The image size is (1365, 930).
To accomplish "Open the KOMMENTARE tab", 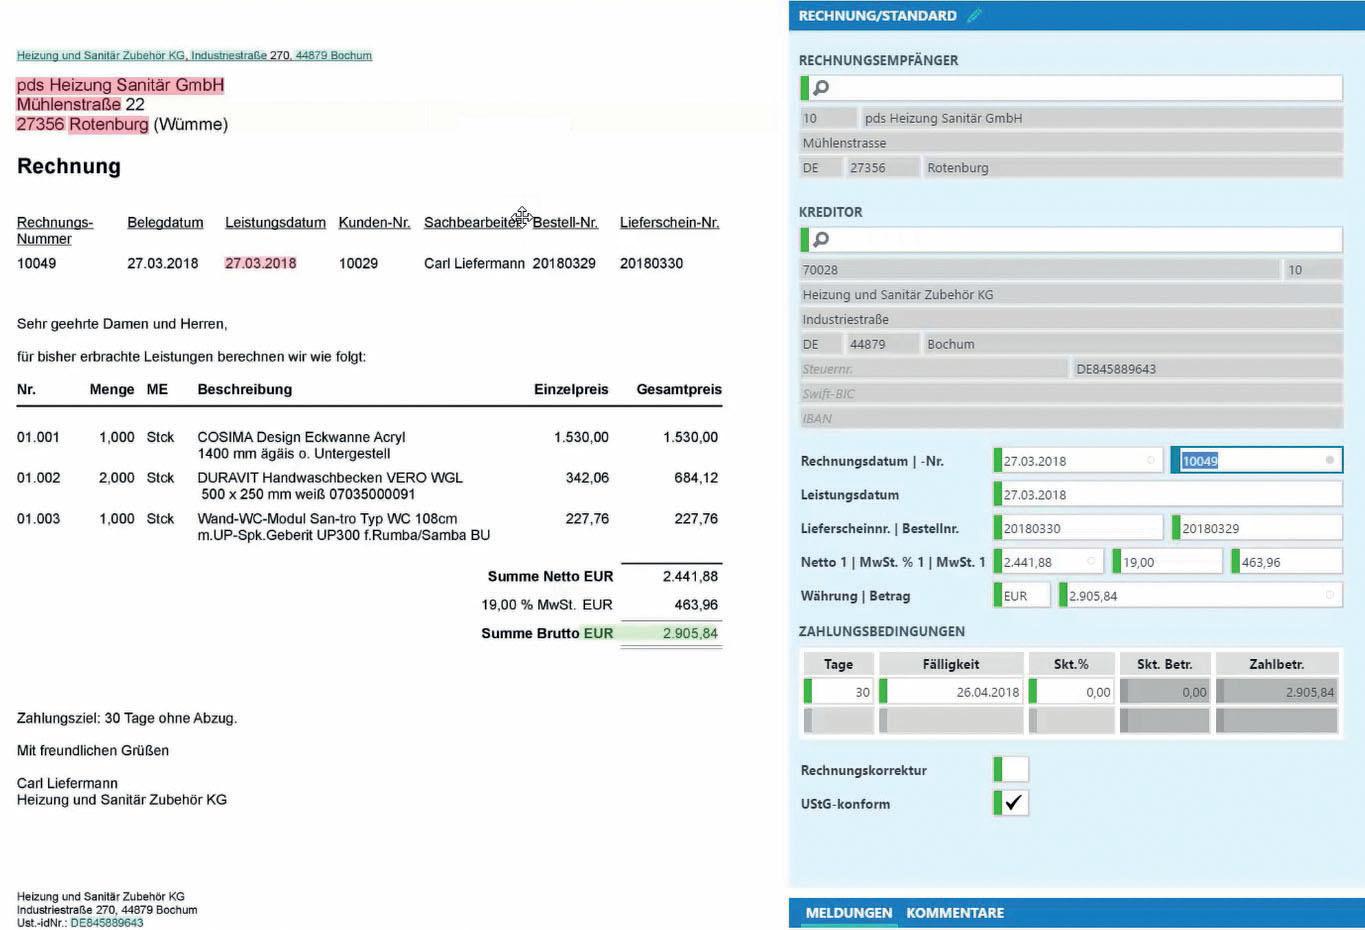I will pyautogui.click(x=955, y=913).
